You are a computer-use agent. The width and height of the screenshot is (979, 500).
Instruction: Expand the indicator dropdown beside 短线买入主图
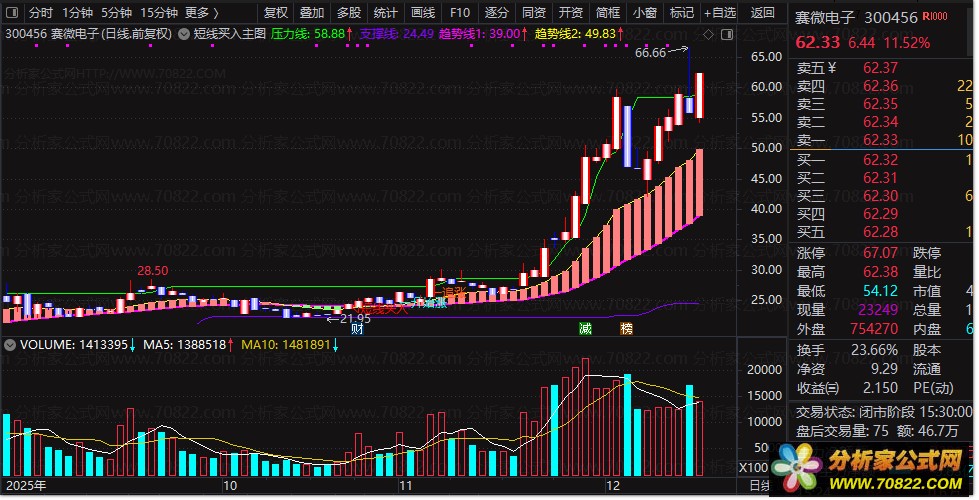[184, 34]
